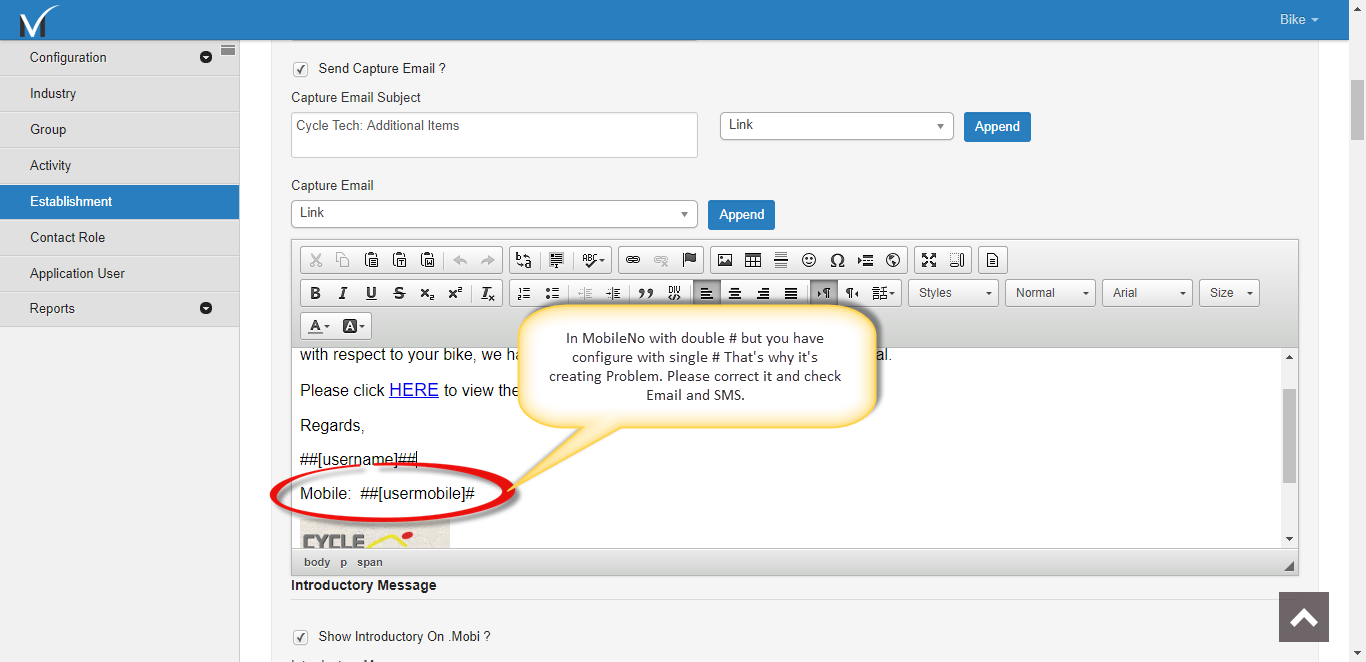
Task: Uncheck Send Capture Email checkbox
Action: tap(300, 69)
